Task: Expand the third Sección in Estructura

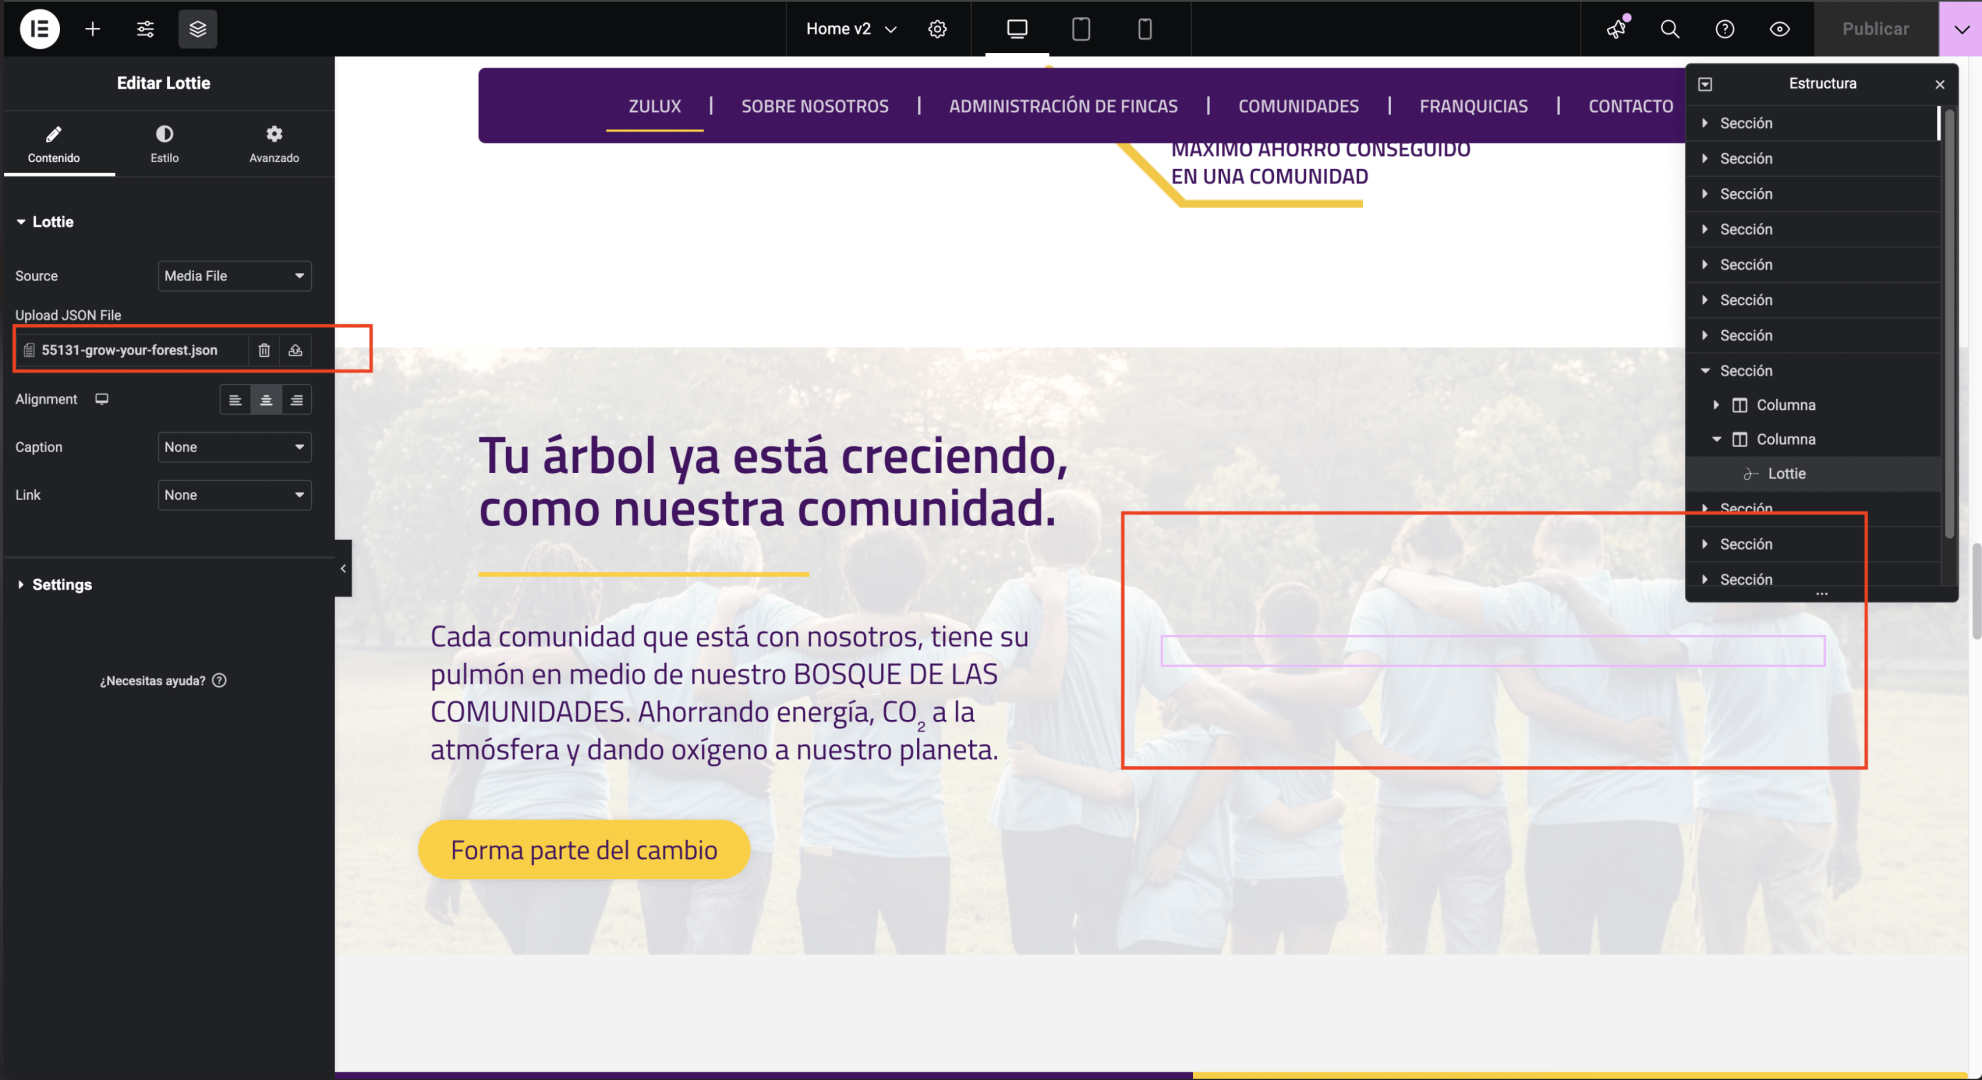Action: tap(1705, 194)
